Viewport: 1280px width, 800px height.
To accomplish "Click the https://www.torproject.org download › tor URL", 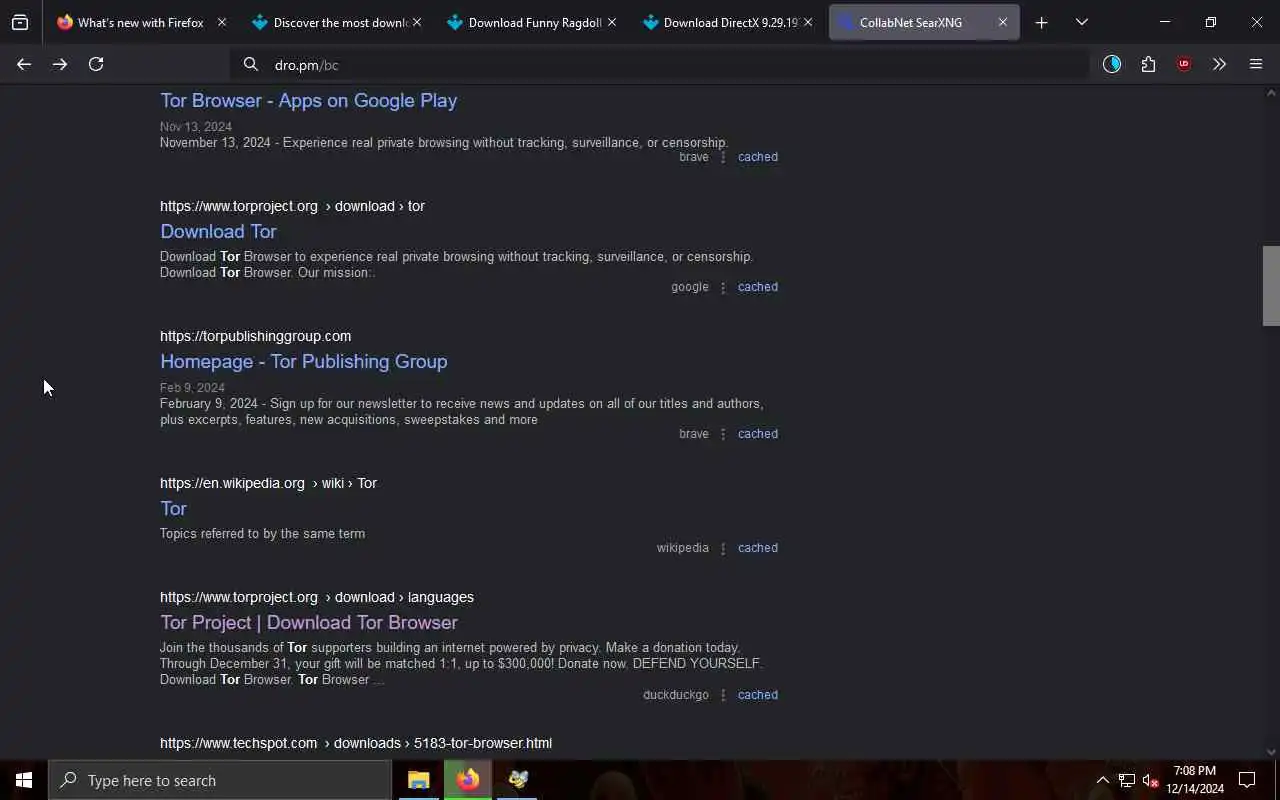I will click(292, 206).
